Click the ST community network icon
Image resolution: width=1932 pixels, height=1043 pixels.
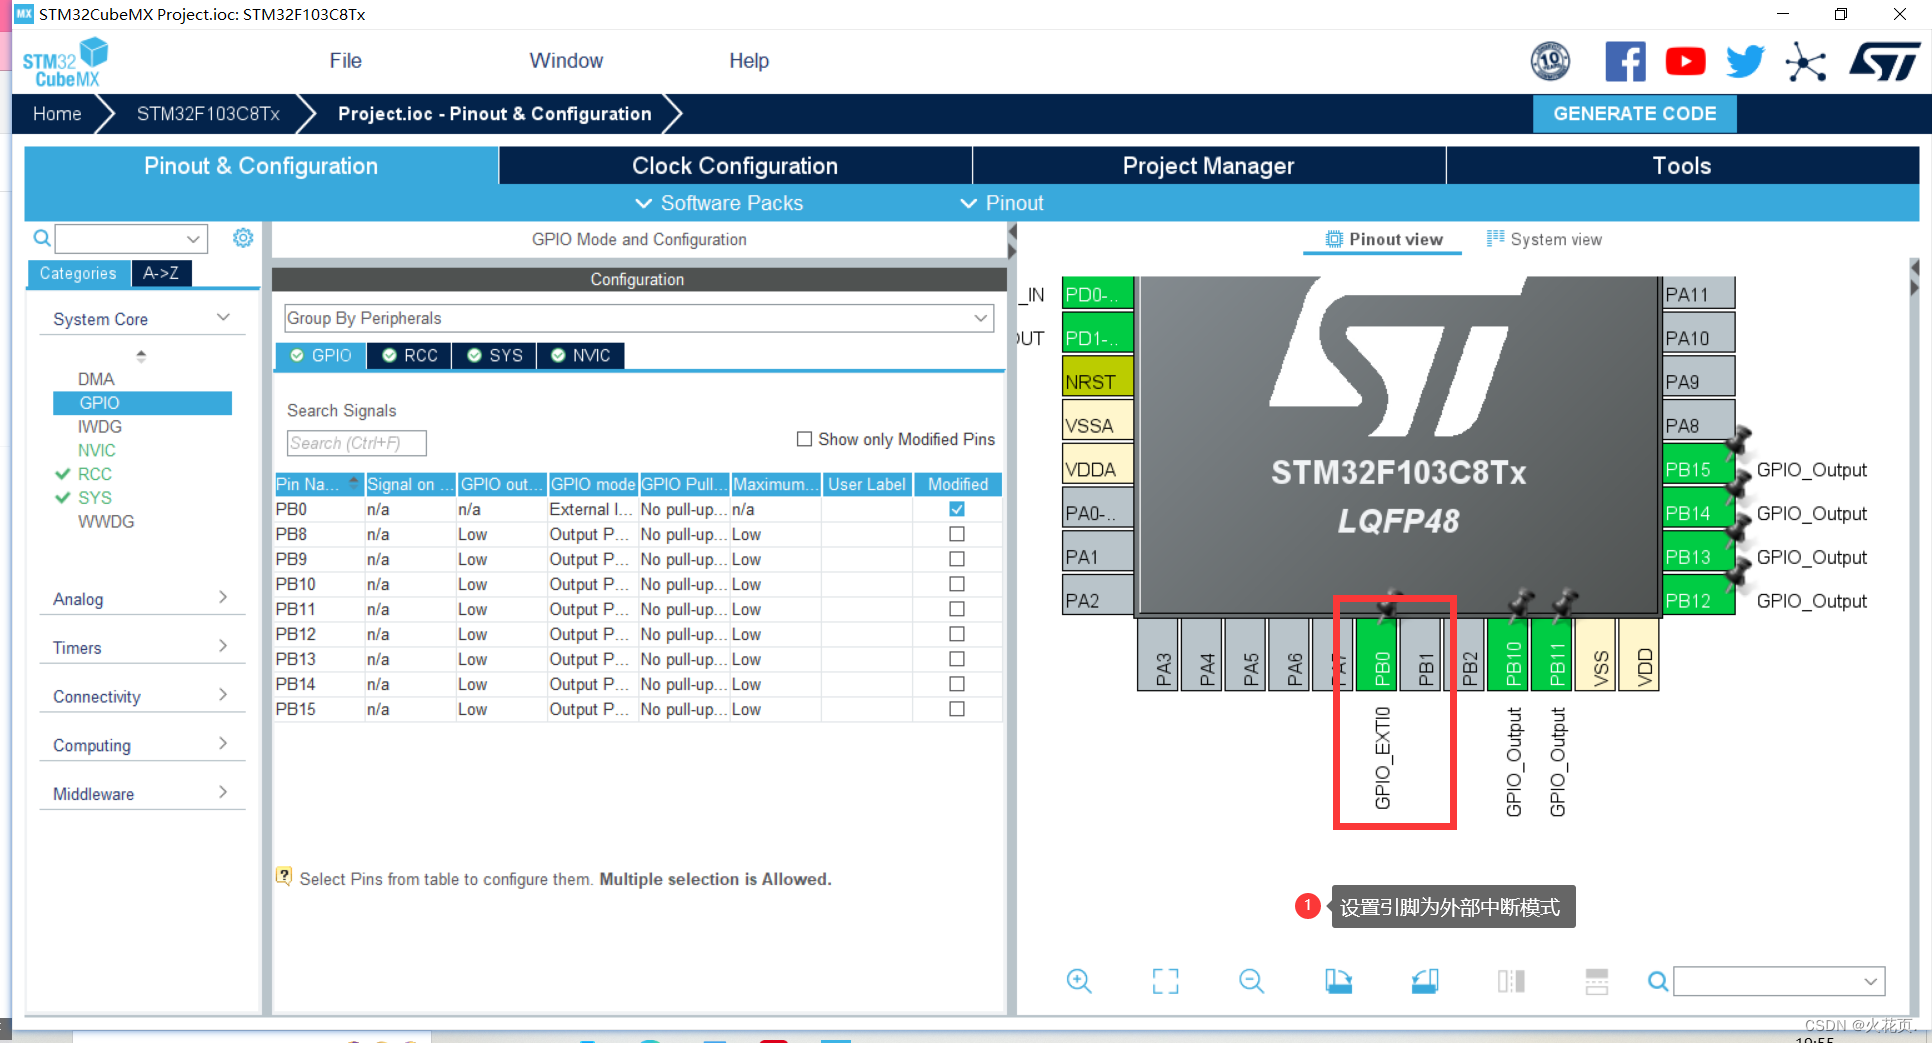click(x=1806, y=62)
